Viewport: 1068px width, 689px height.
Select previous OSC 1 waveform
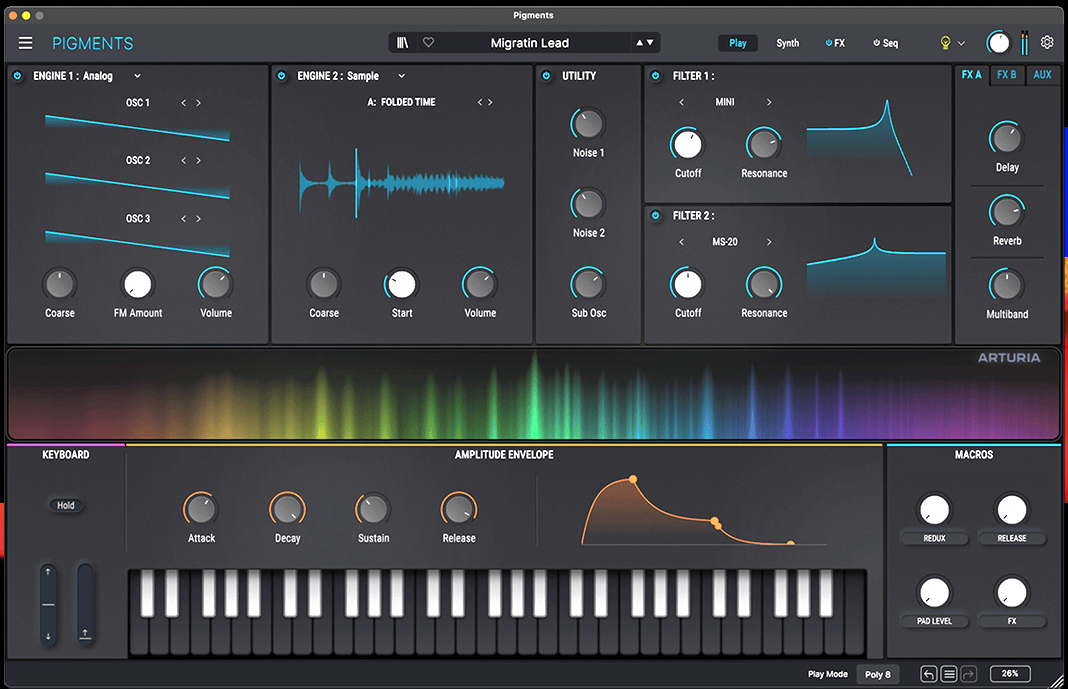tap(183, 103)
